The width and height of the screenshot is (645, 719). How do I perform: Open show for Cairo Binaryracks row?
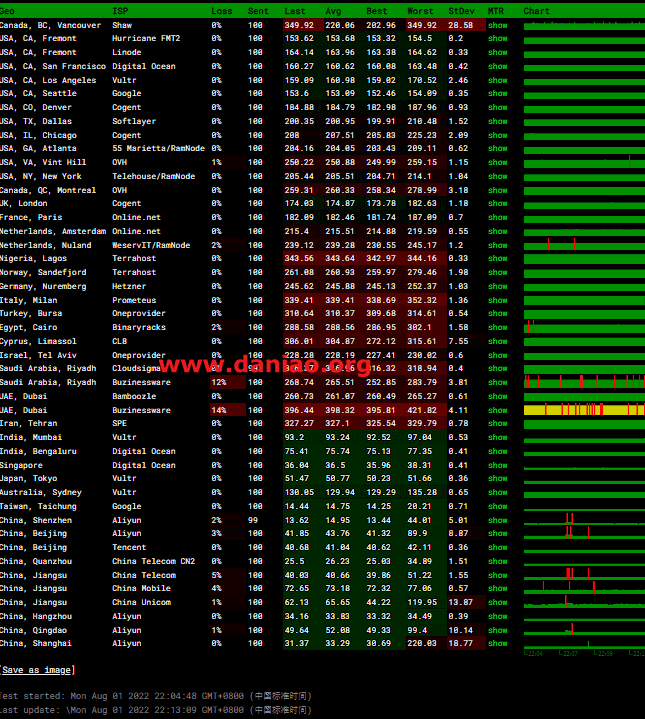click(x=497, y=327)
